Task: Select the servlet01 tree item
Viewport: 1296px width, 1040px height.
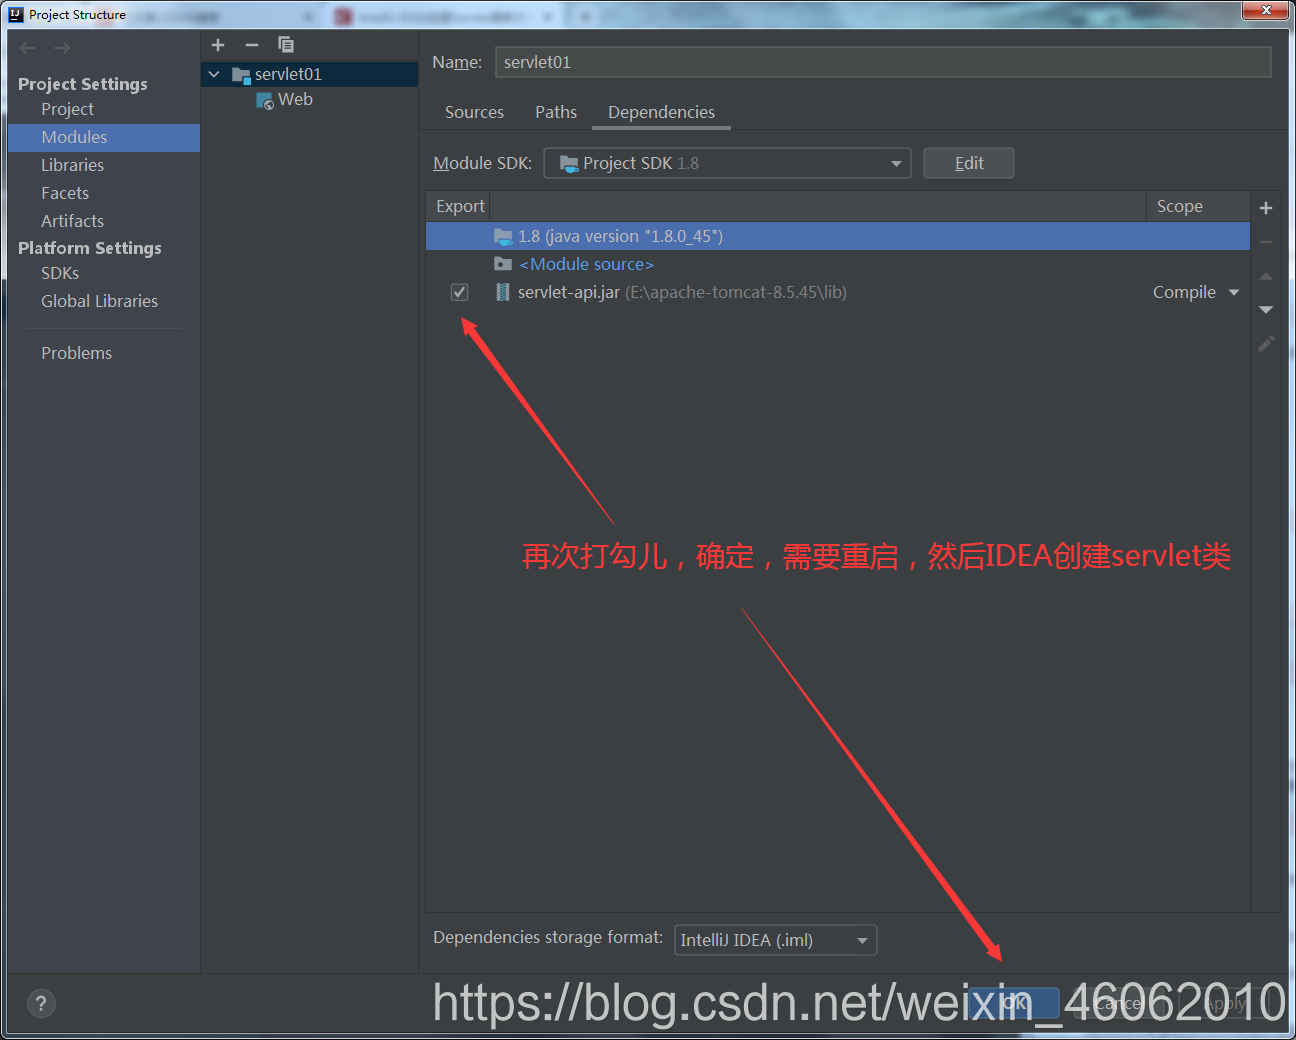Action: point(310,74)
